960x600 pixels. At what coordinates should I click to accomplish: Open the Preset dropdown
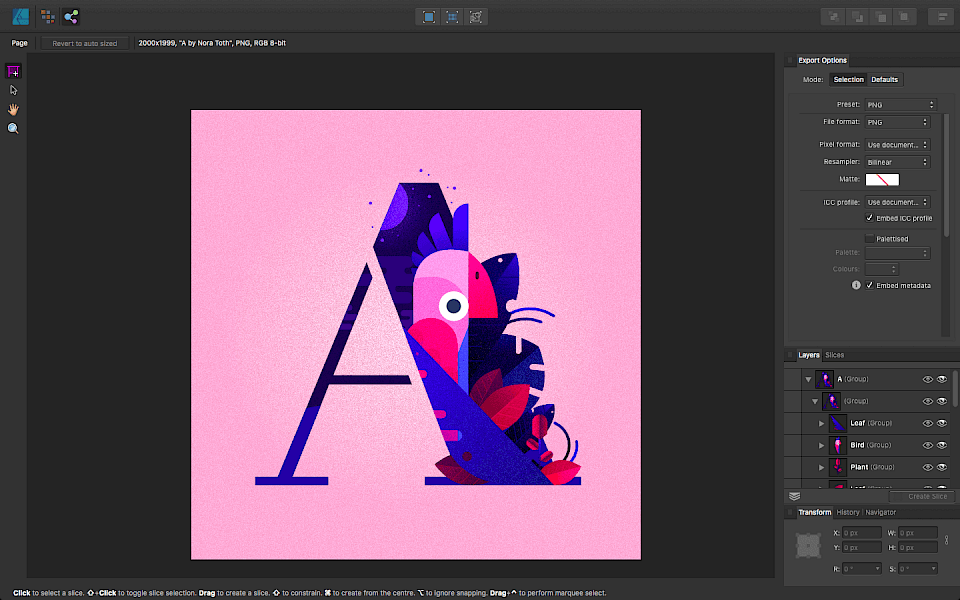(901, 105)
